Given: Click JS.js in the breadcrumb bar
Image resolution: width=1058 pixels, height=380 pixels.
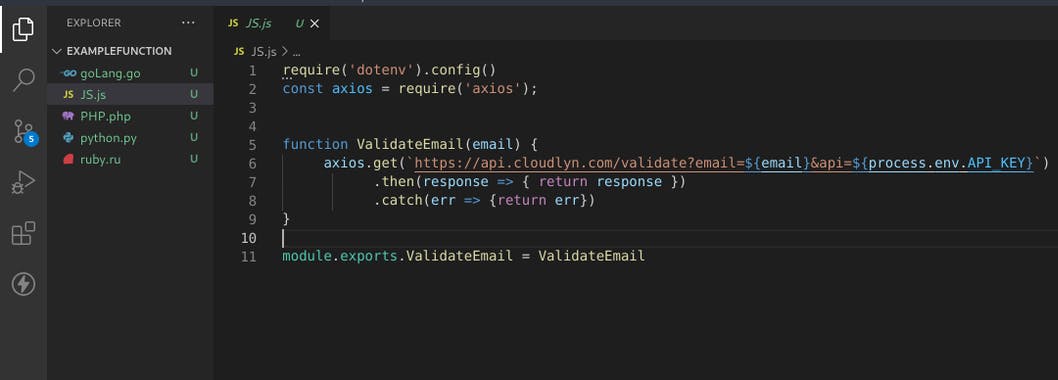Looking at the screenshot, I should click(264, 51).
